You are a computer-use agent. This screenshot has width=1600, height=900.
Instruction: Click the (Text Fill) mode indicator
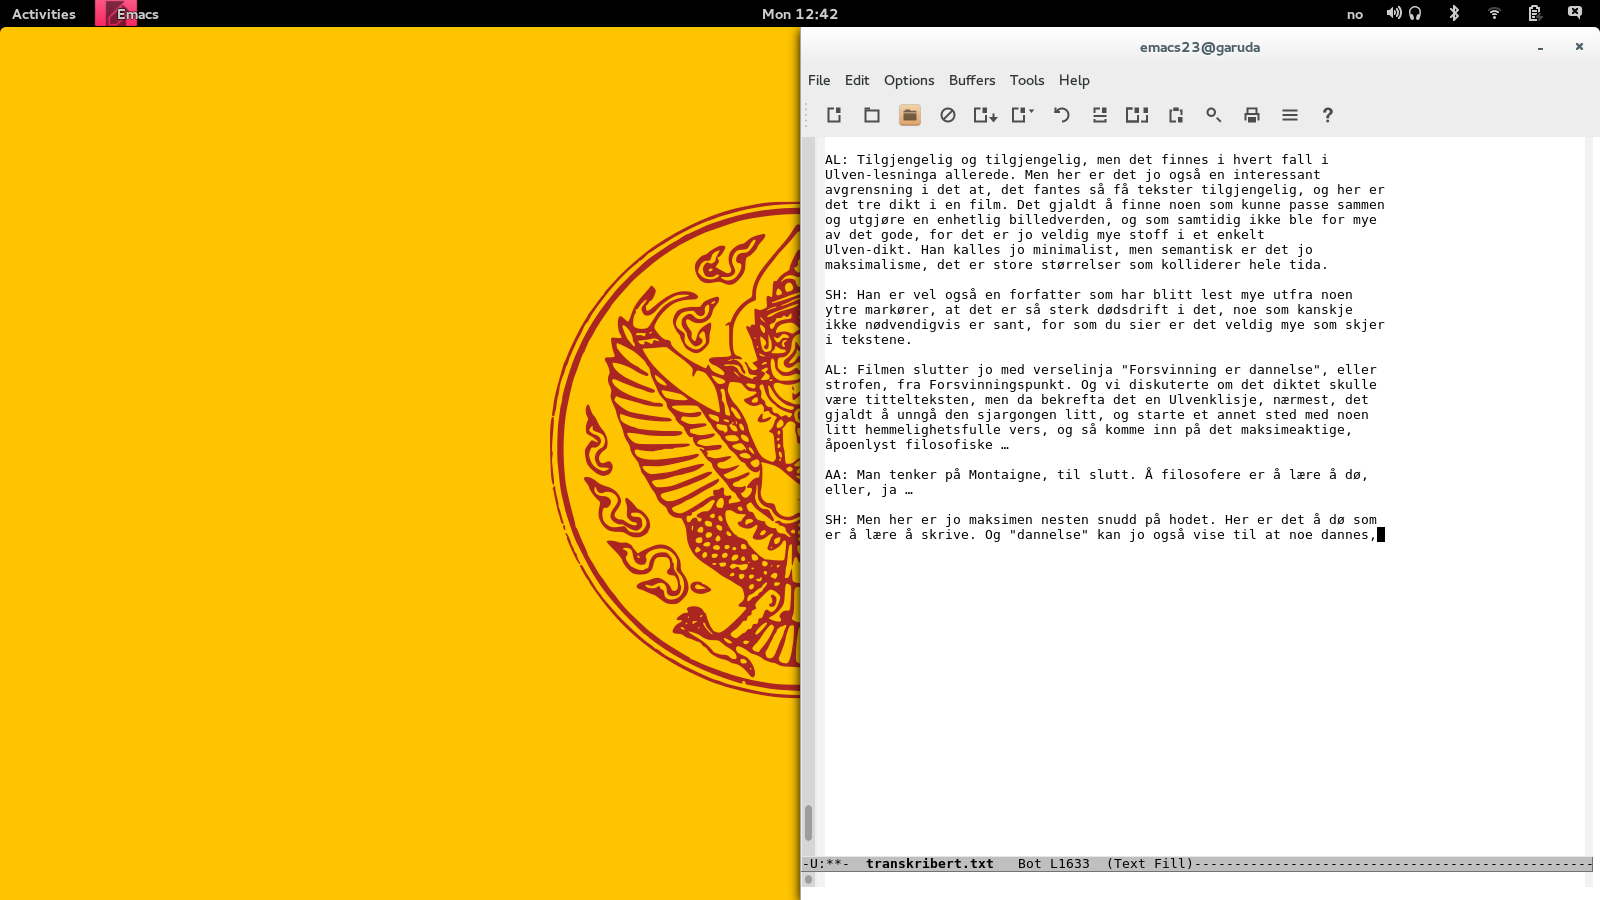(x=1150, y=864)
